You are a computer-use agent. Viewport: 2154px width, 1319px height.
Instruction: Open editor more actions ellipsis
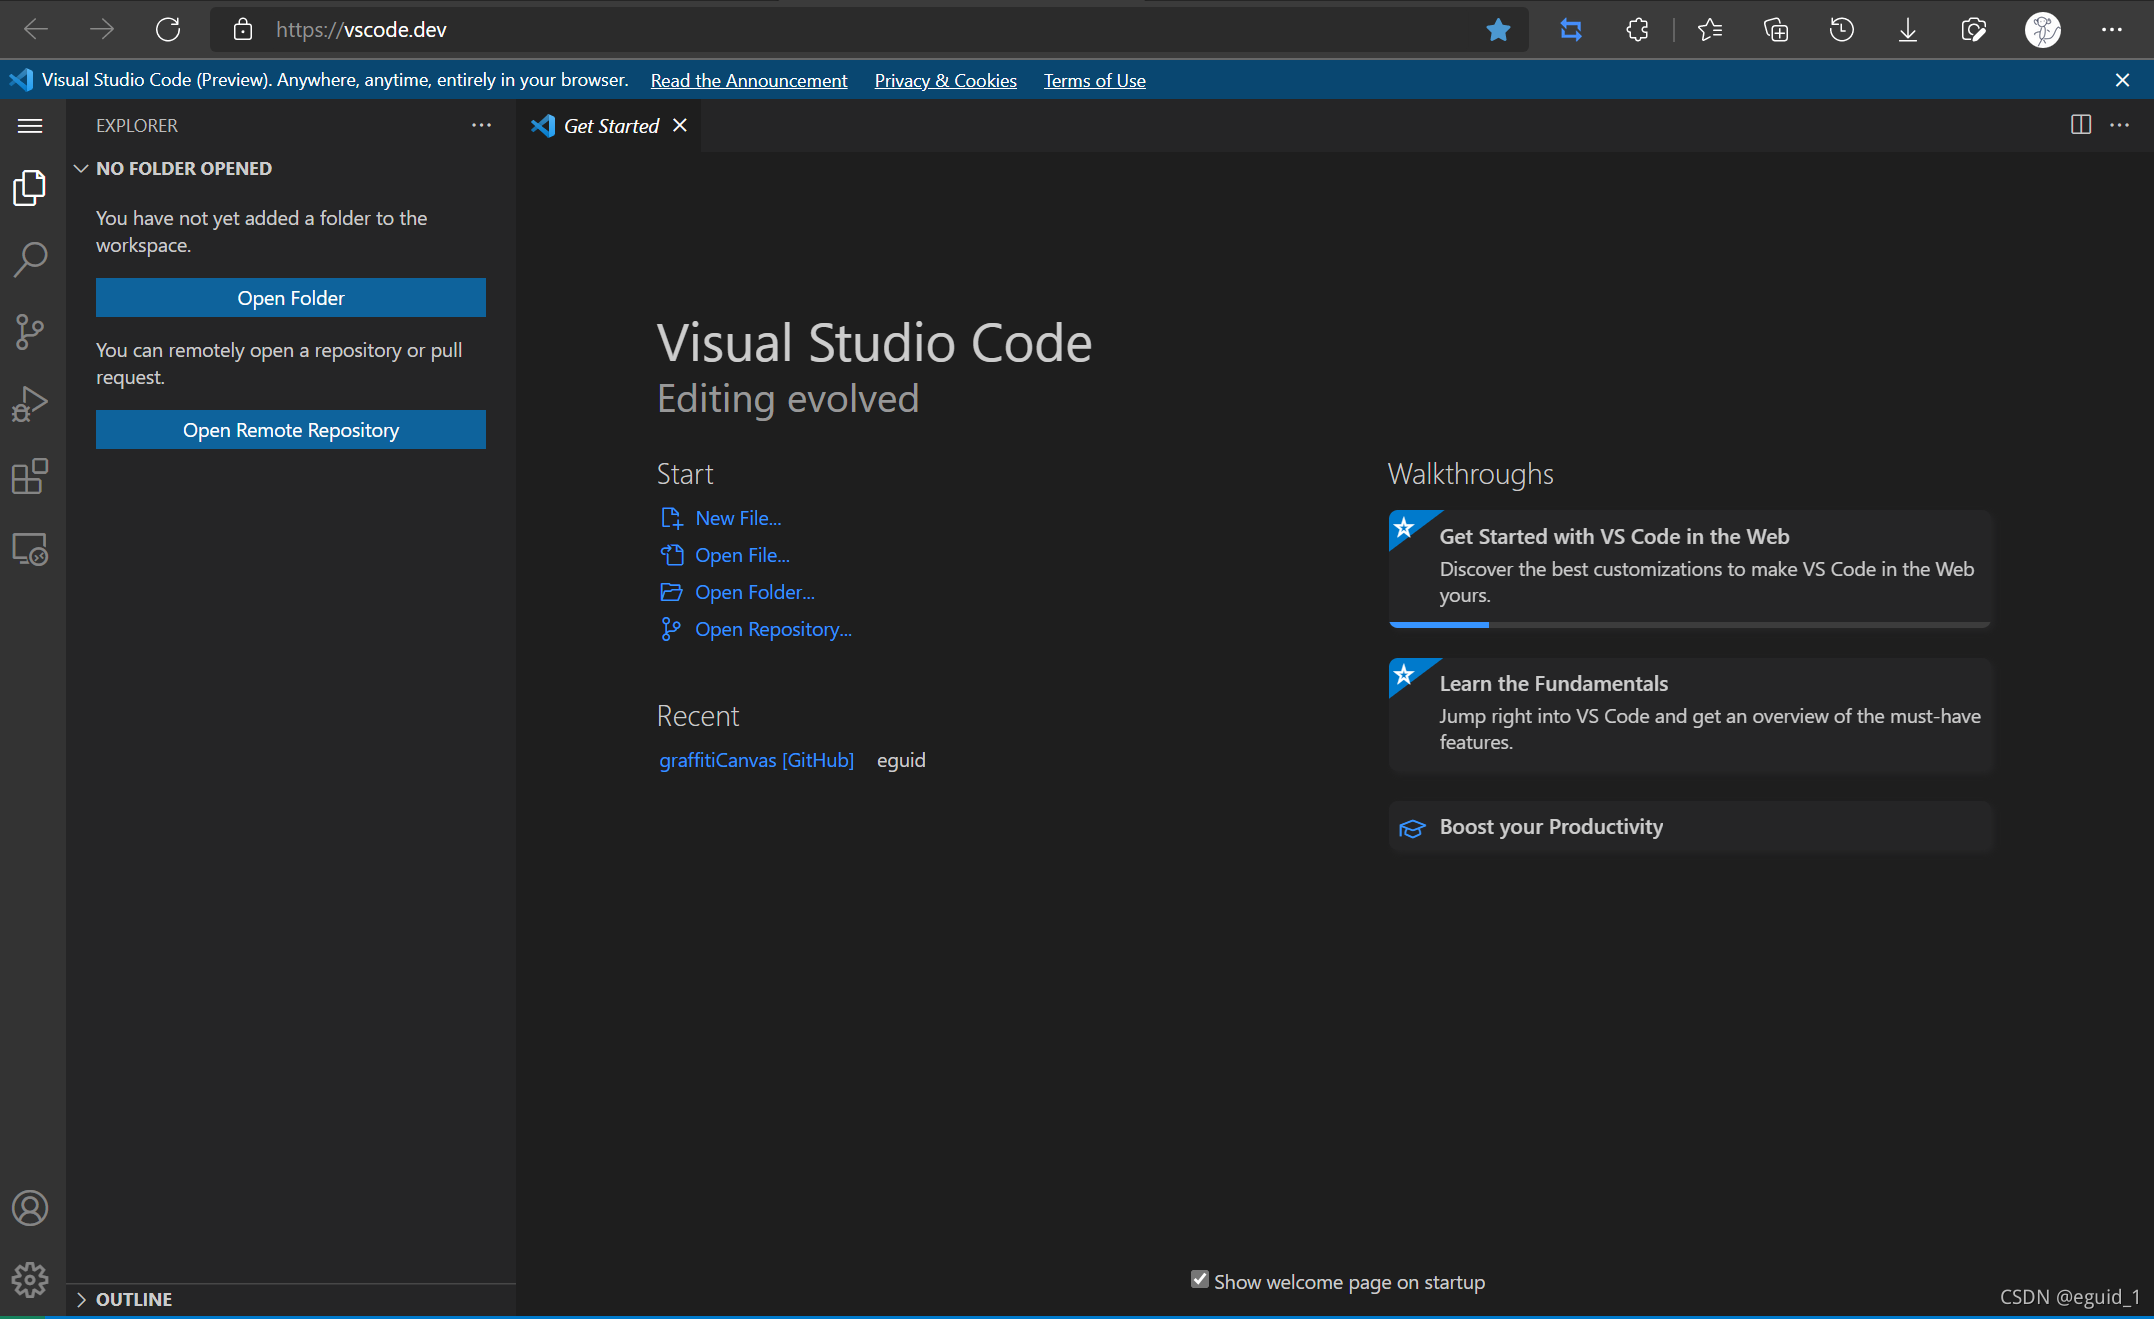2119,125
